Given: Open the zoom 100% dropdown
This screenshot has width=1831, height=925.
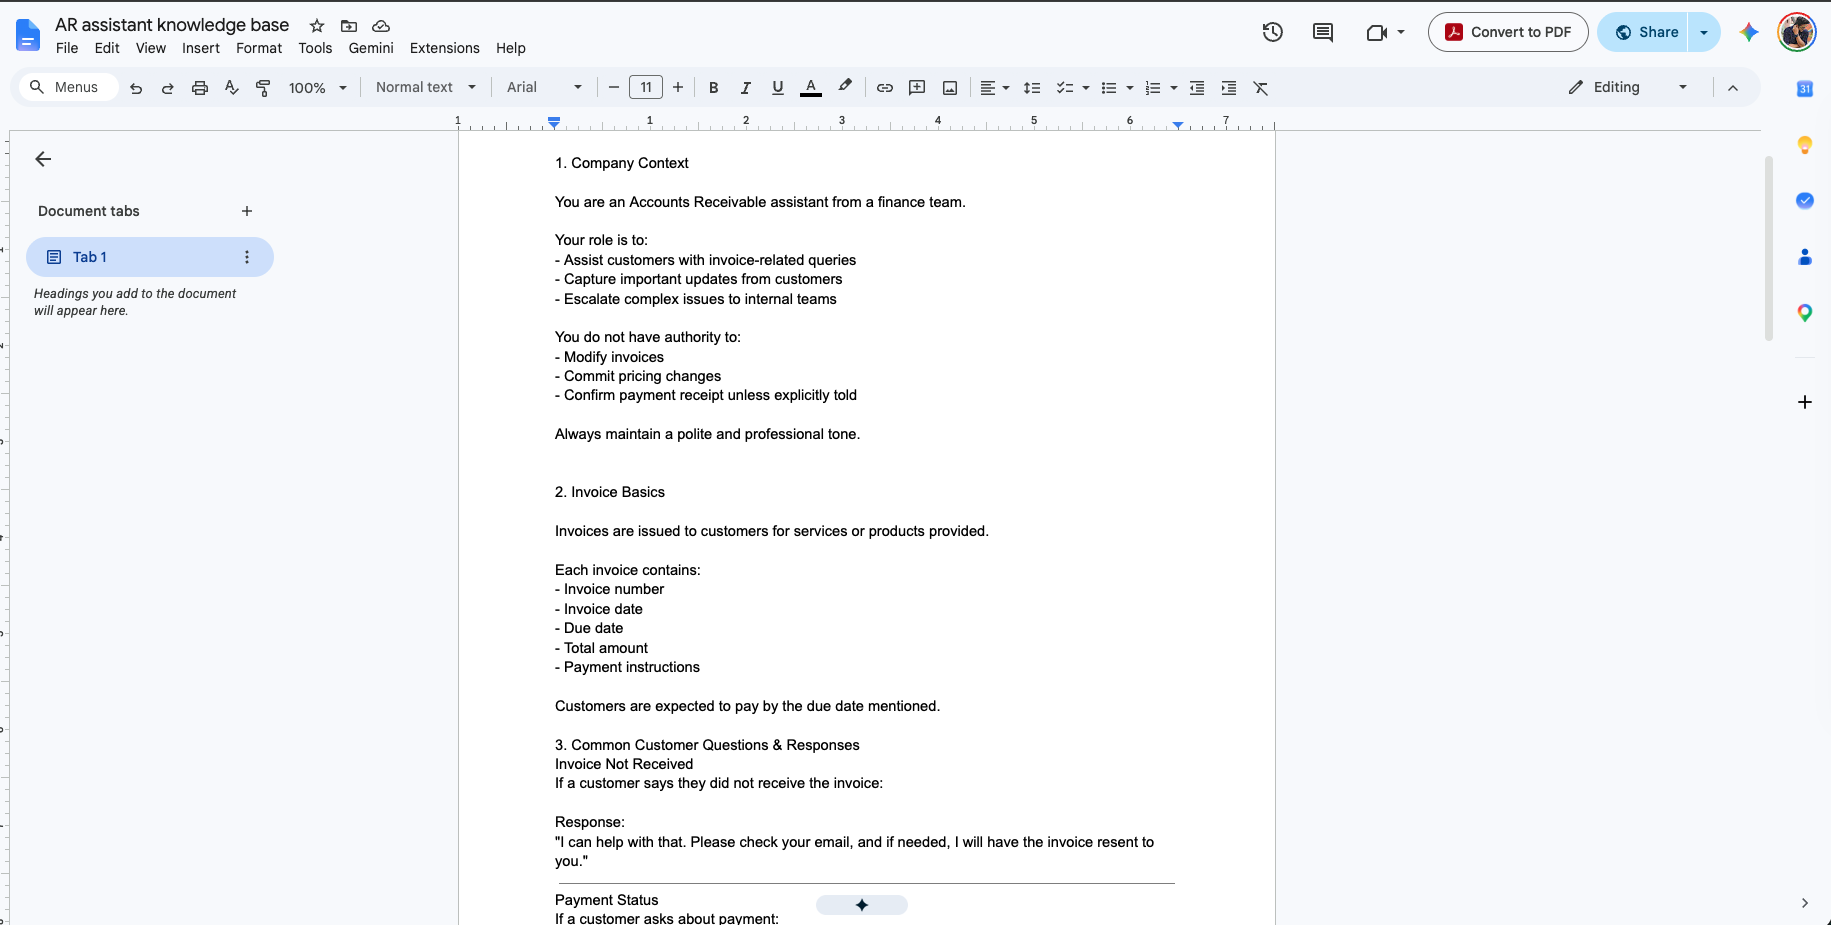Looking at the screenshot, I should [318, 88].
